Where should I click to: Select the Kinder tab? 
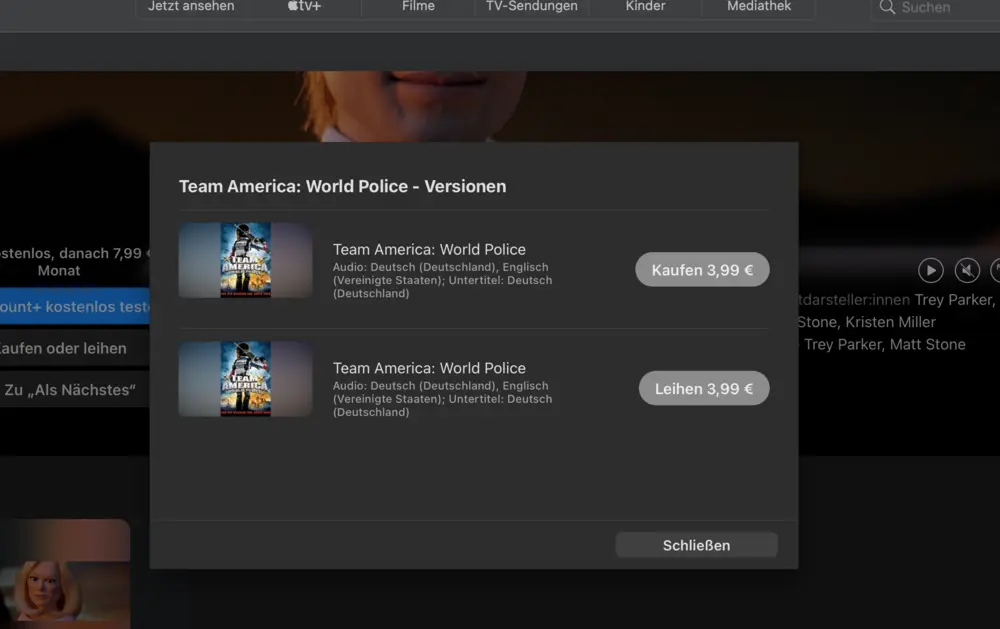tap(645, 7)
